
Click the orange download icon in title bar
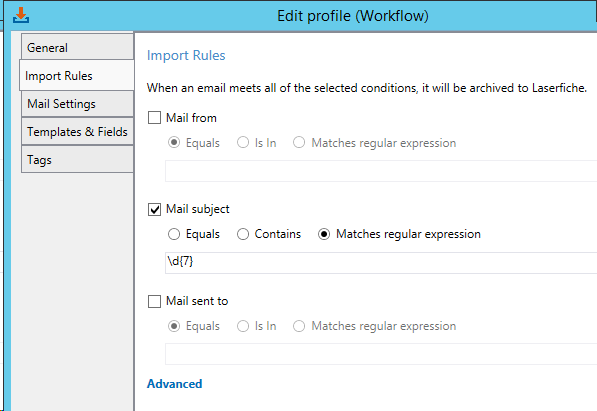point(21,15)
